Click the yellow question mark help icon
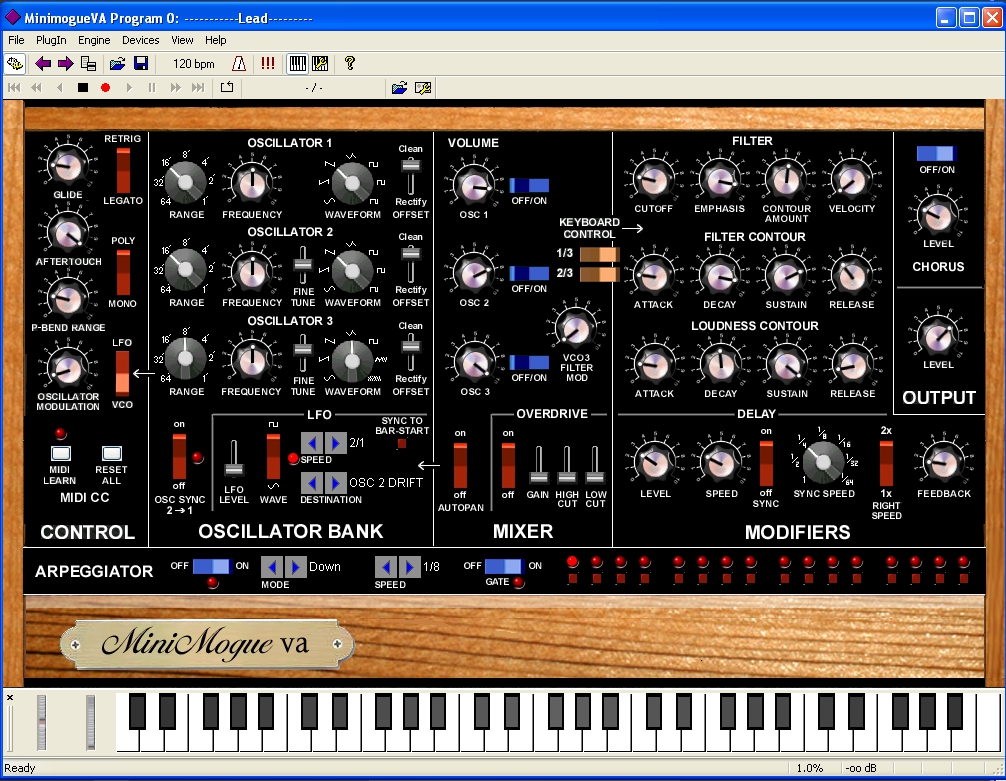 coord(350,63)
